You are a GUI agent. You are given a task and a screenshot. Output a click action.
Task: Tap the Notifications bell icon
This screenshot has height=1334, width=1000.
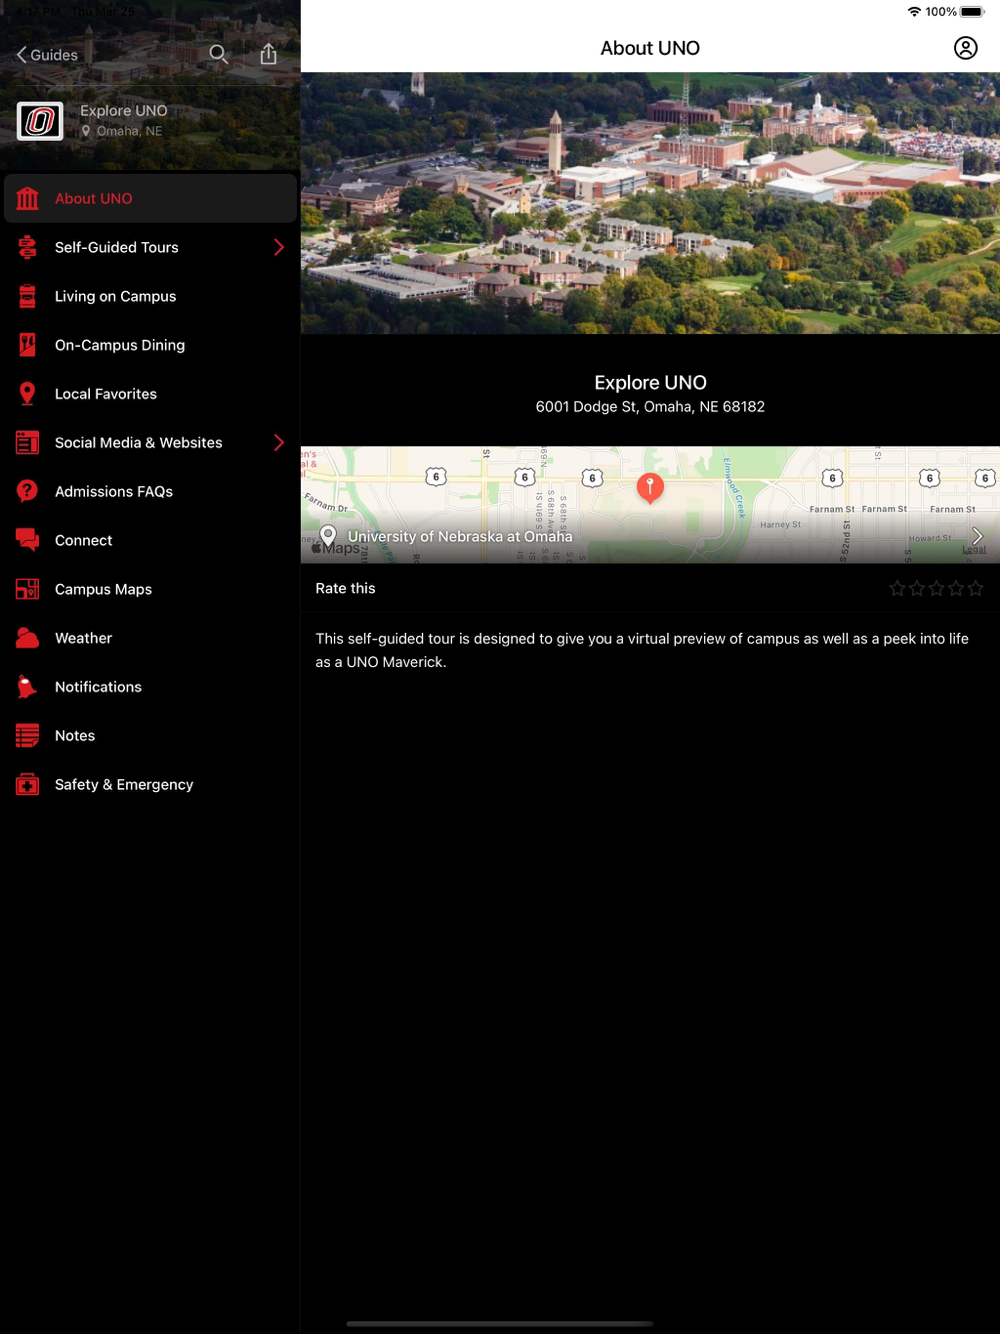pyautogui.click(x=28, y=687)
